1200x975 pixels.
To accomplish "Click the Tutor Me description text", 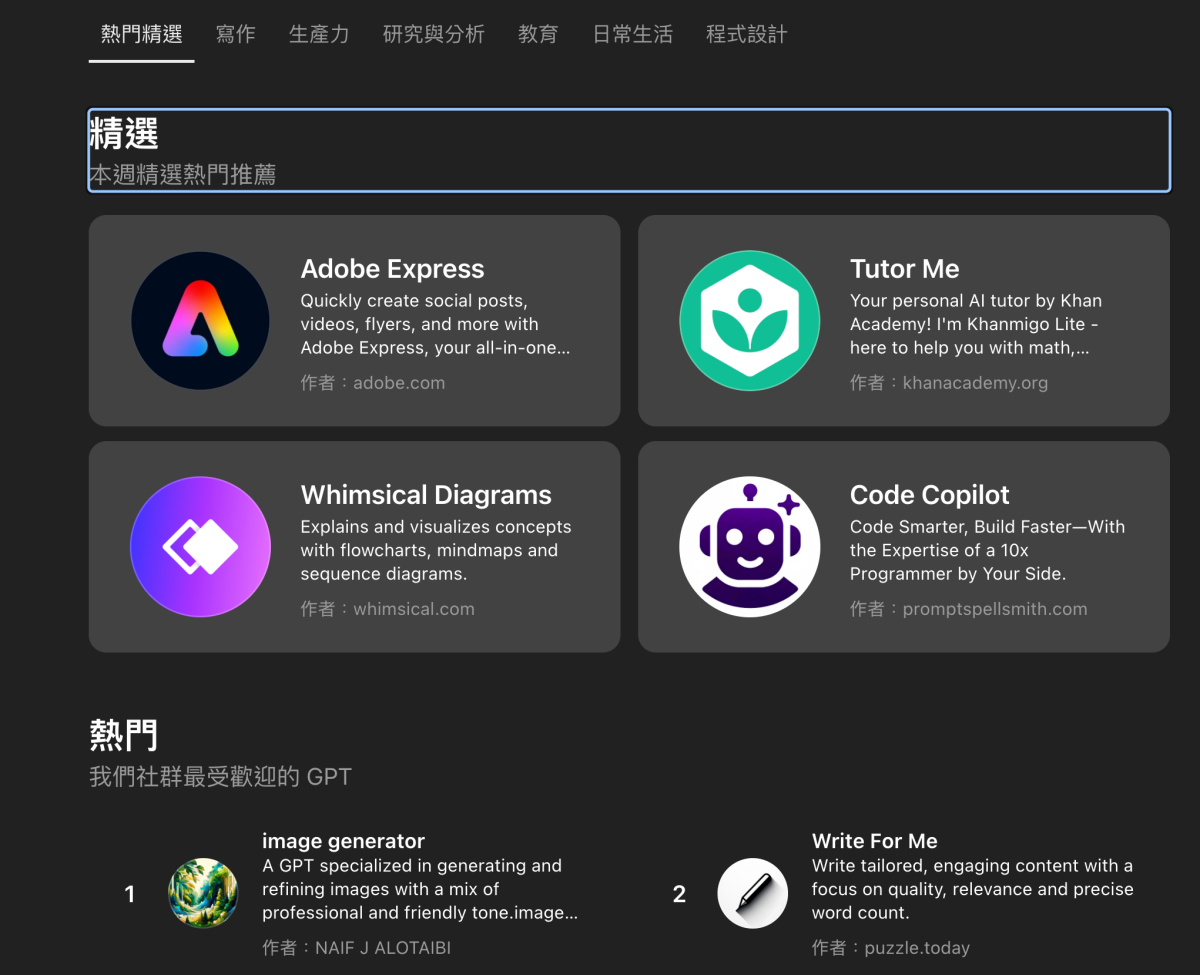I will (976, 324).
